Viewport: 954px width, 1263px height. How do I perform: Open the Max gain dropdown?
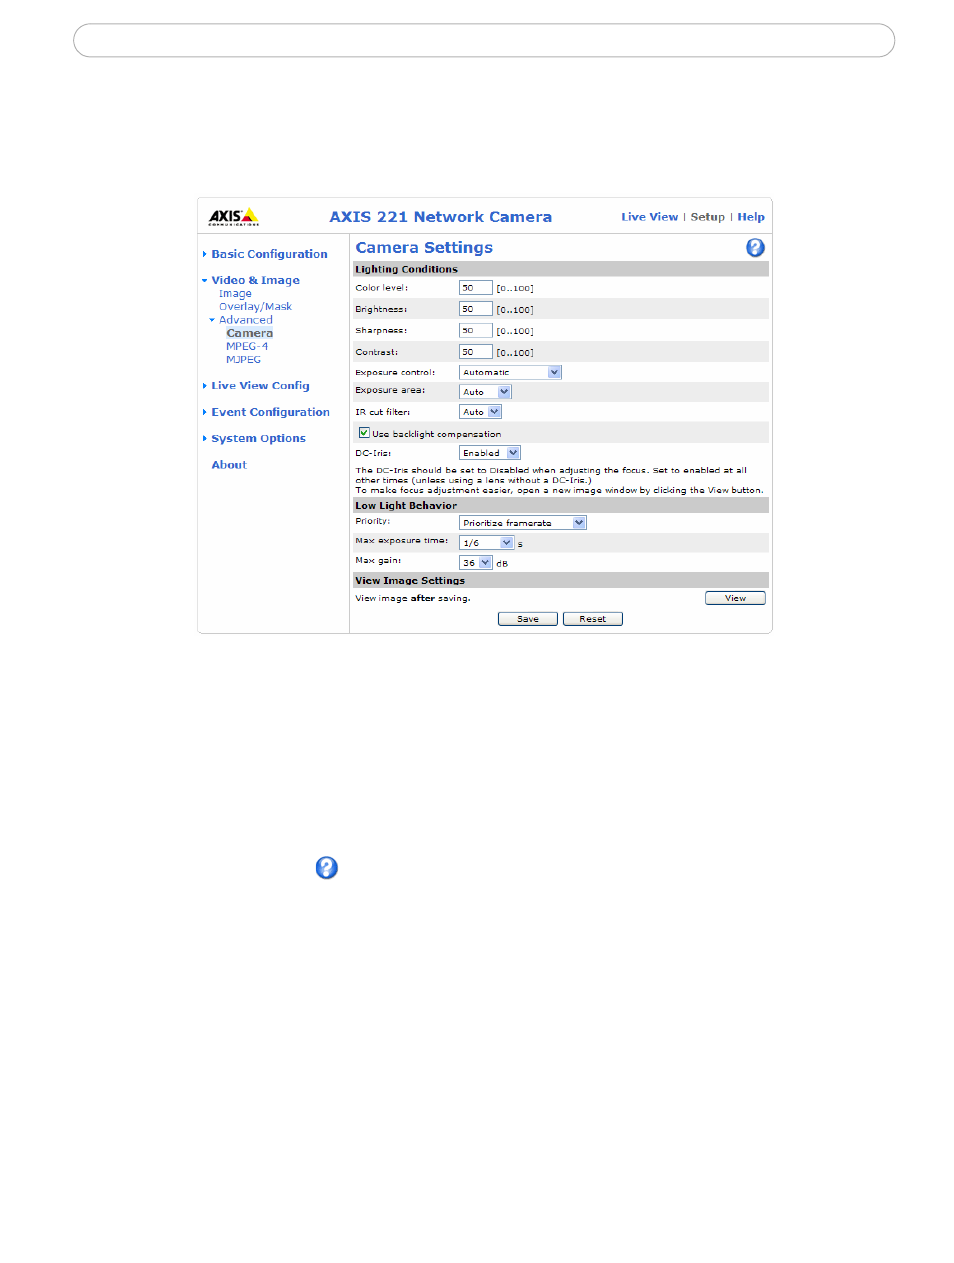[x=476, y=563]
